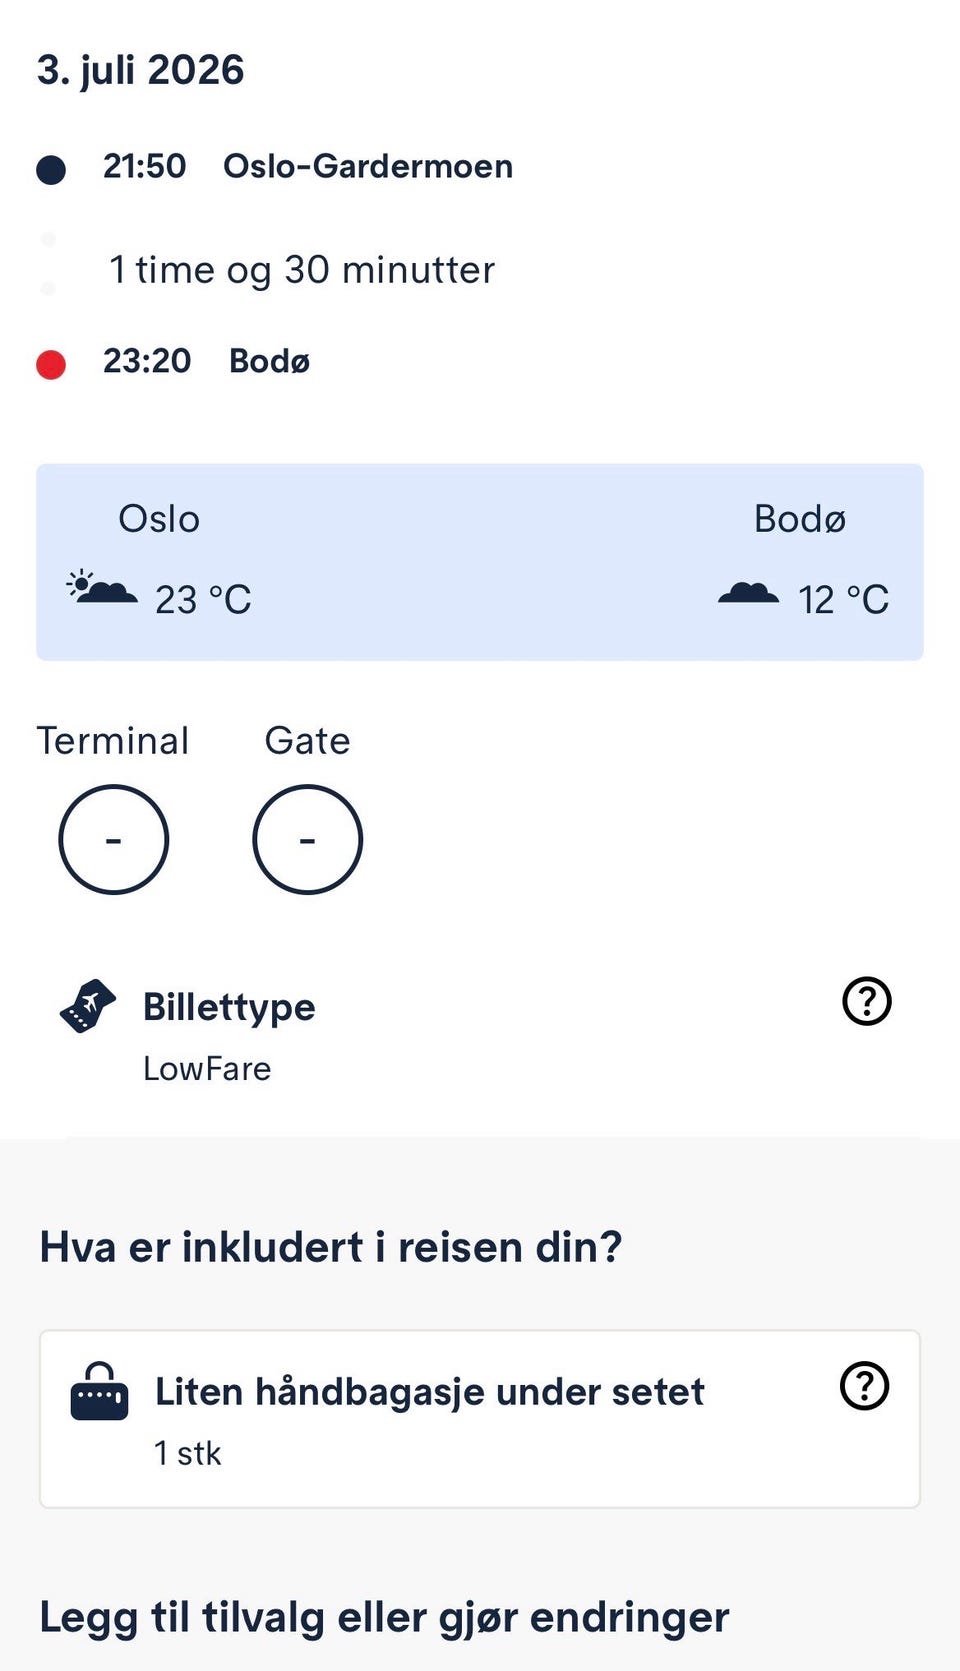Tap the Oslo 23 °C temperature
The height and width of the screenshot is (1671, 960).
click(203, 600)
